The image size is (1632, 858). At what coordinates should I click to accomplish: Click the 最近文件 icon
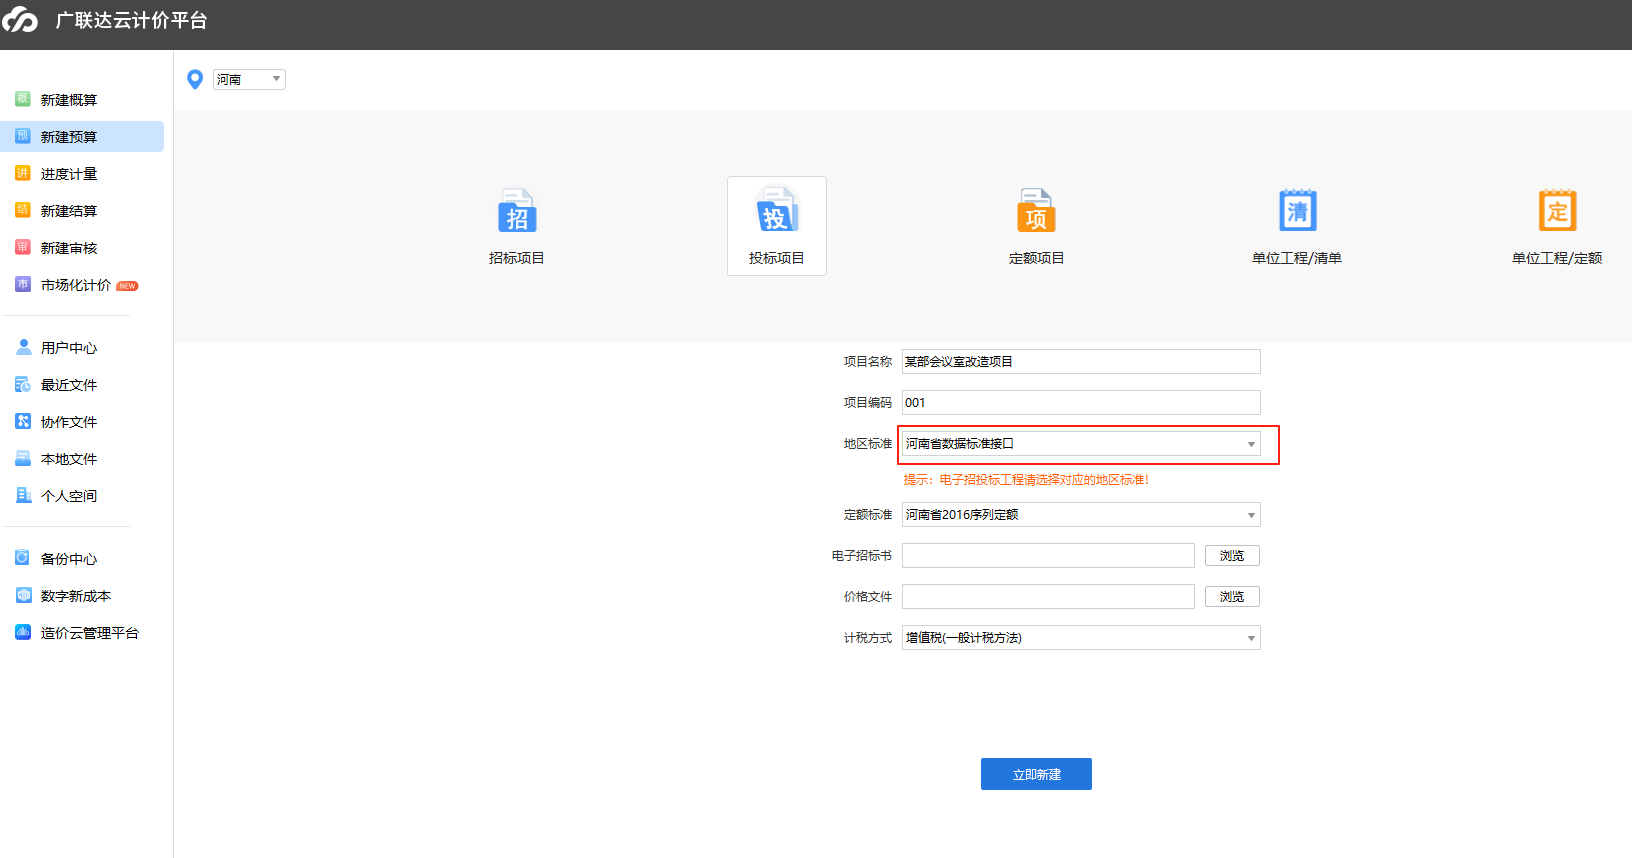coord(23,384)
